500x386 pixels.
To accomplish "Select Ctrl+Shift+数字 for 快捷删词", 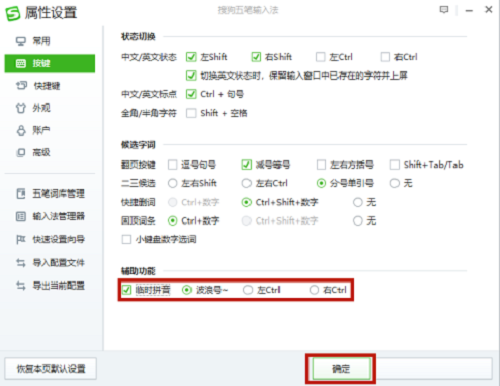I will click(247, 202).
